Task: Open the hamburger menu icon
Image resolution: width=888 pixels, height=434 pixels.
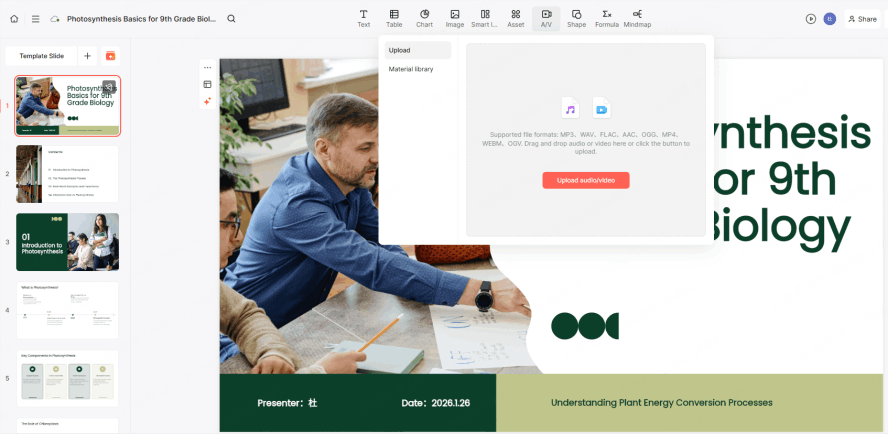Action: click(35, 19)
